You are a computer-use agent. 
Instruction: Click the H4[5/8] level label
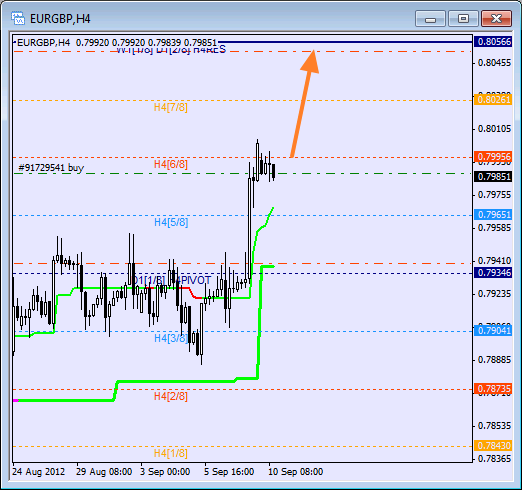pyautogui.click(x=171, y=222)
